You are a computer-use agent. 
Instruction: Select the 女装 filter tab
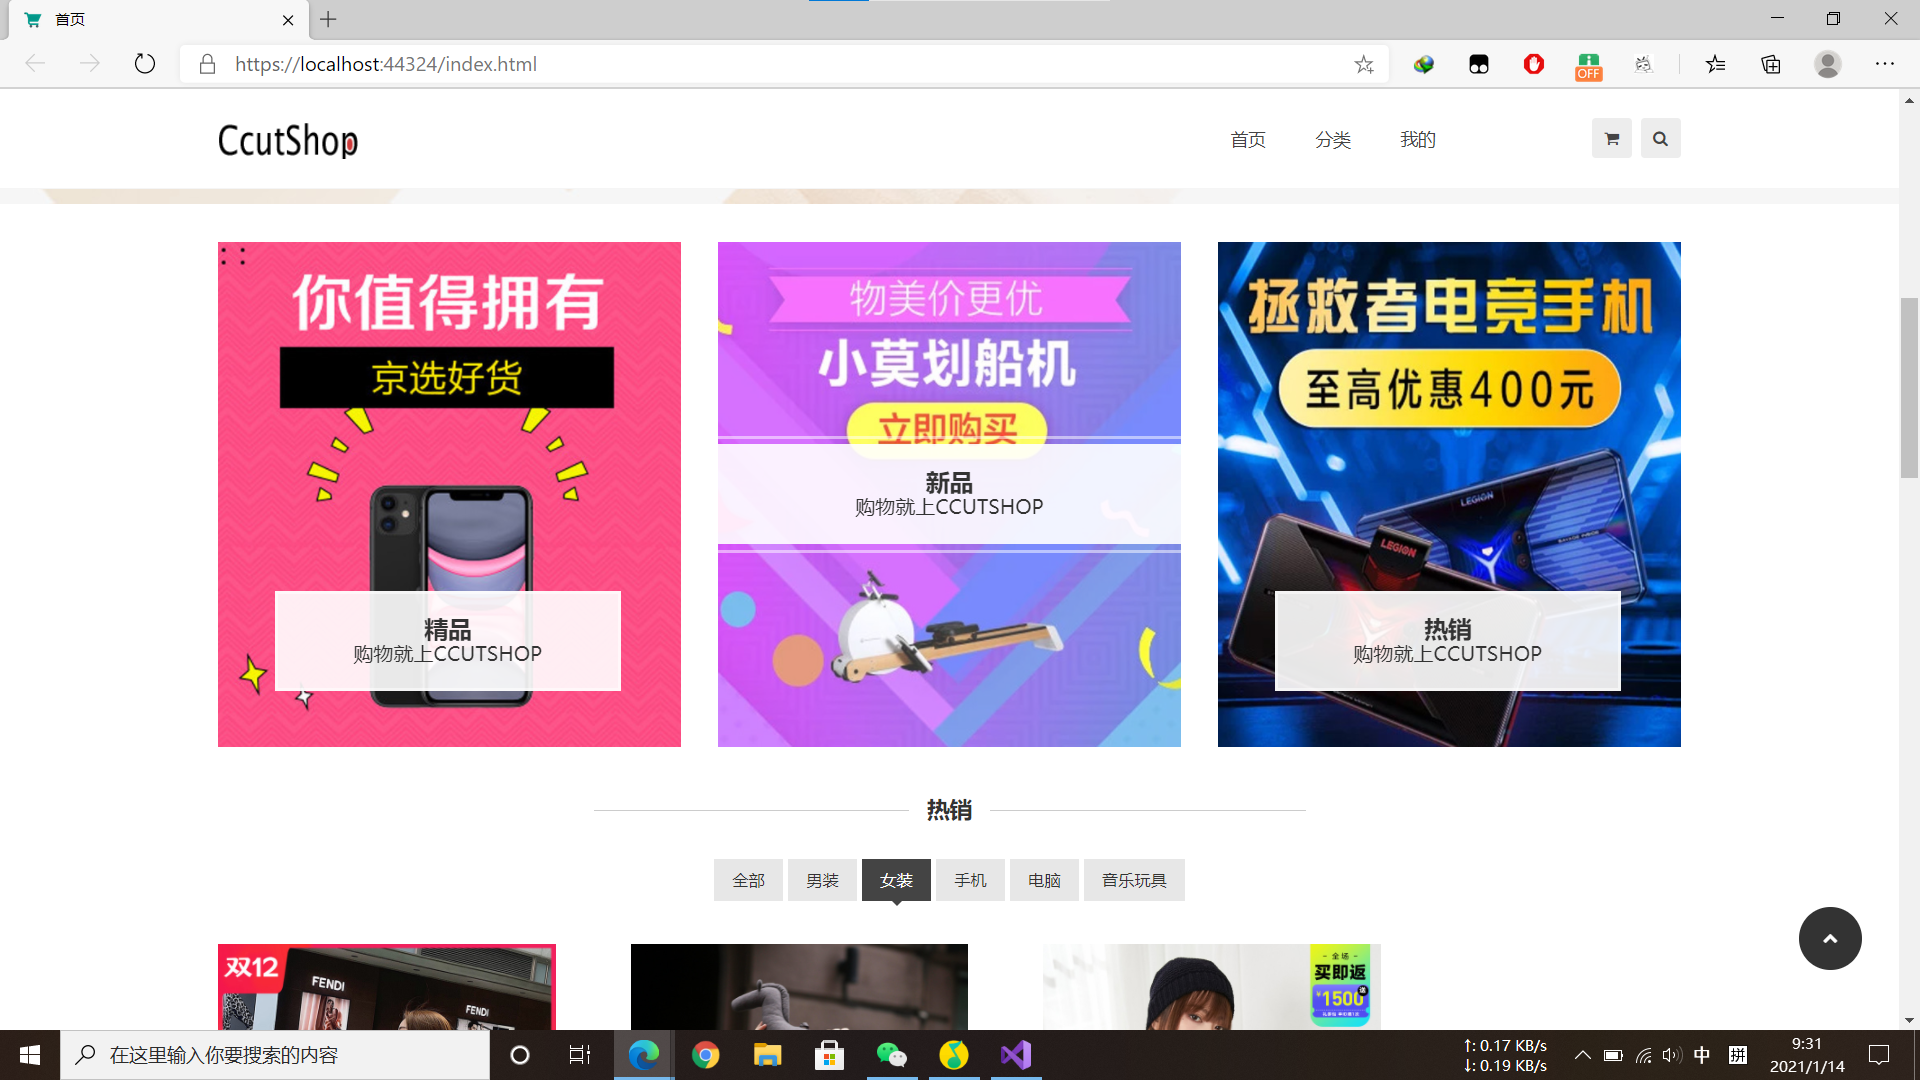point(896,880)
